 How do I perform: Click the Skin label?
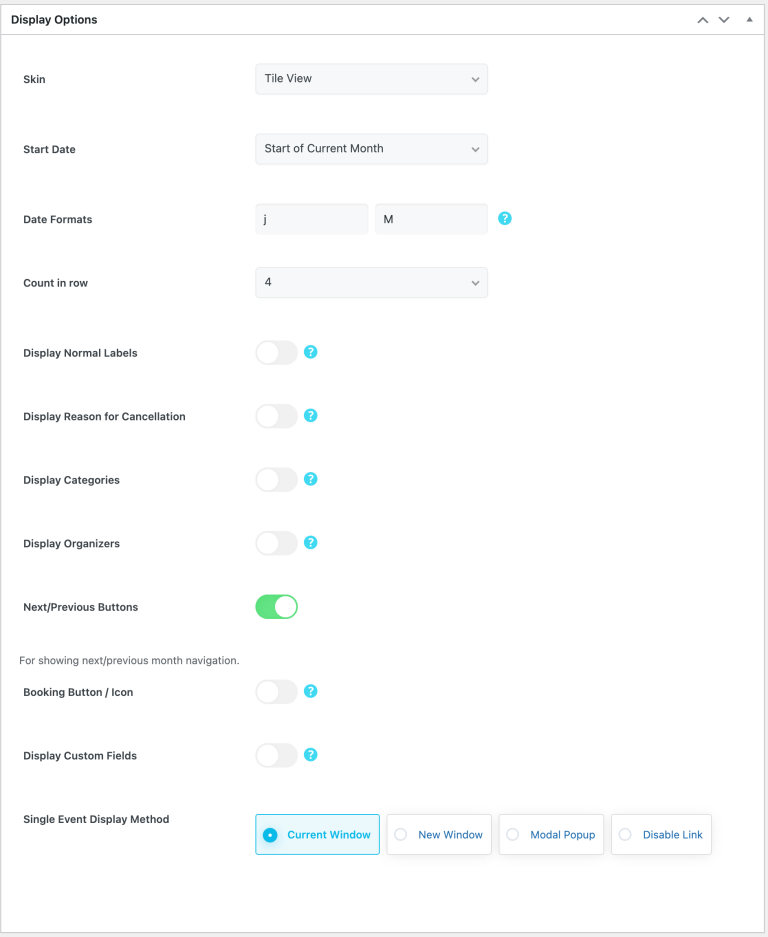pos(34,79)
